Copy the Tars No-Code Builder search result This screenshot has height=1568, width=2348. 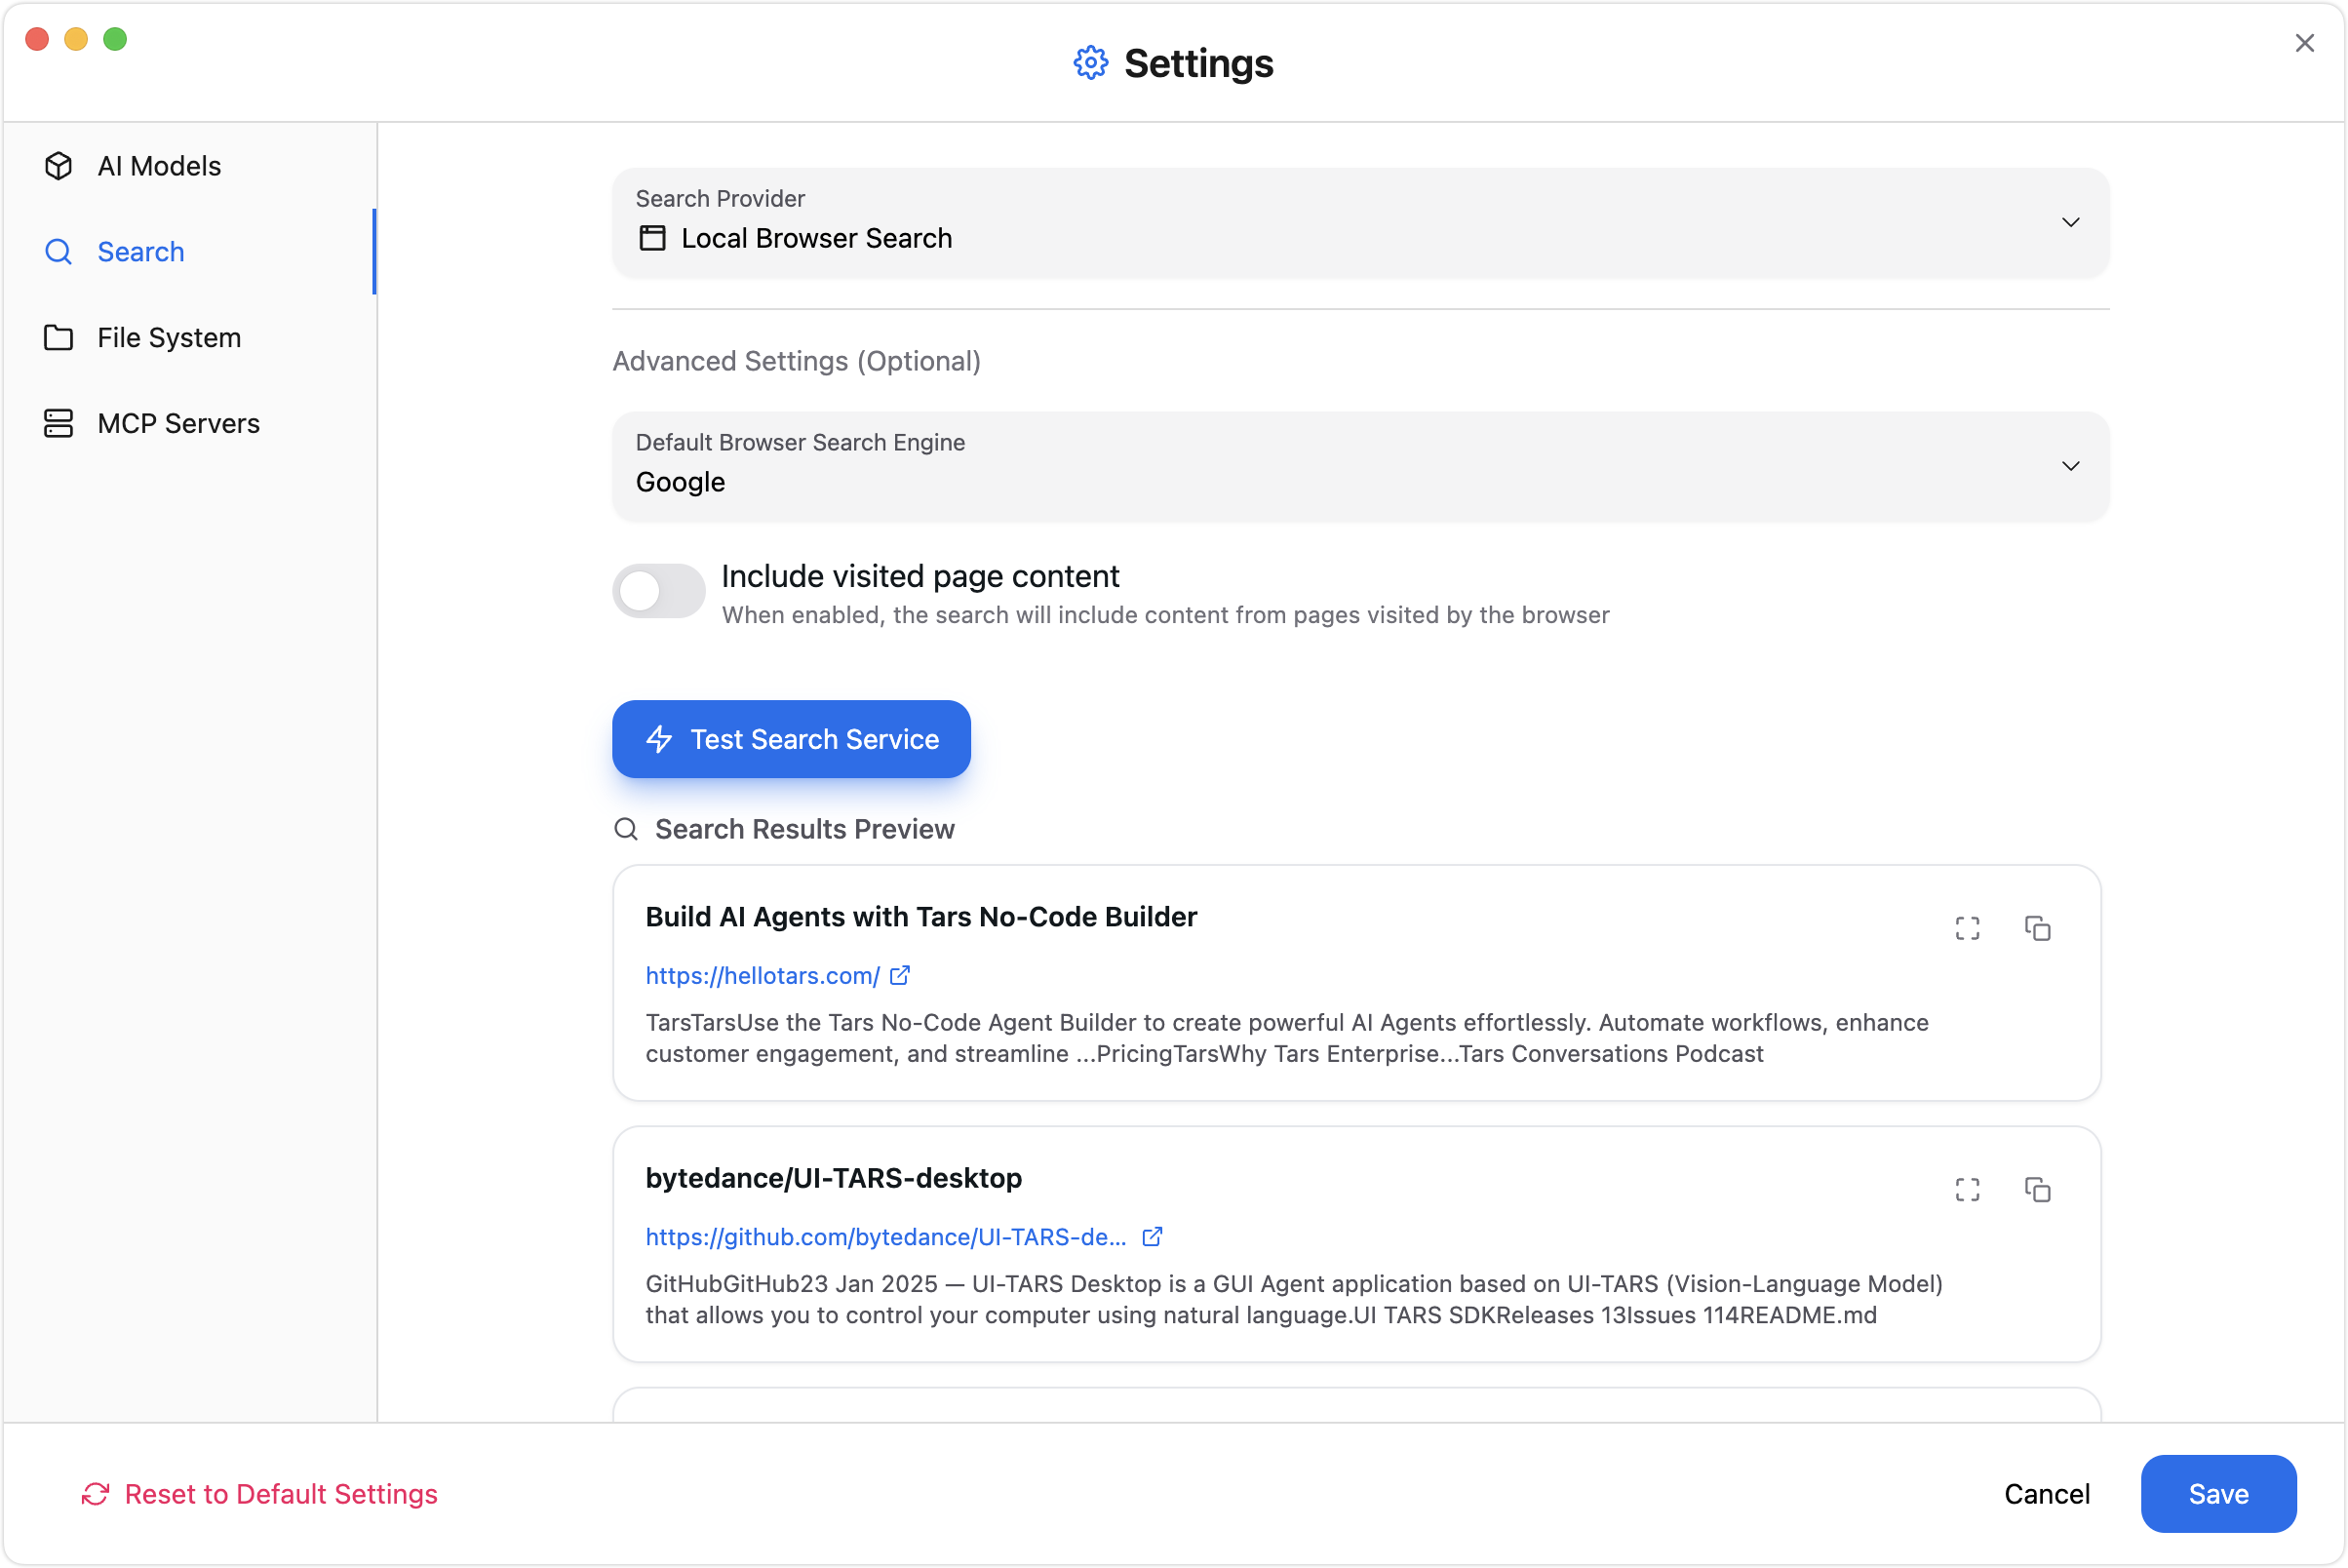click(x=2037, y=928)
